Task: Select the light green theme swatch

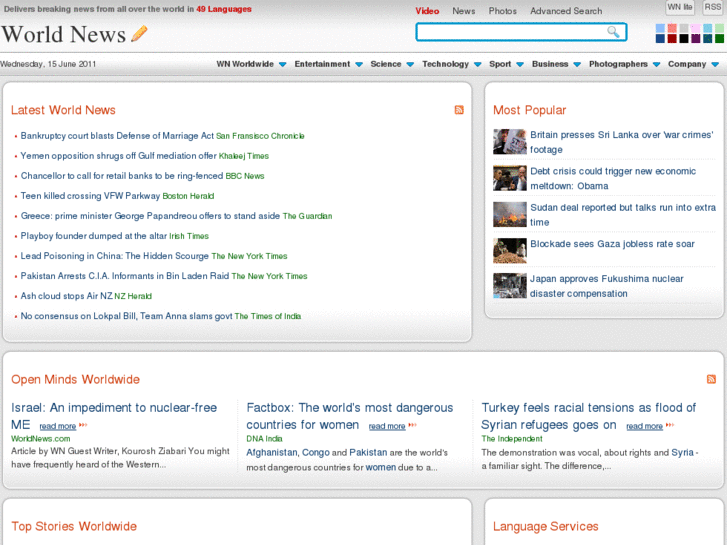Action: (x=719, y=28)
